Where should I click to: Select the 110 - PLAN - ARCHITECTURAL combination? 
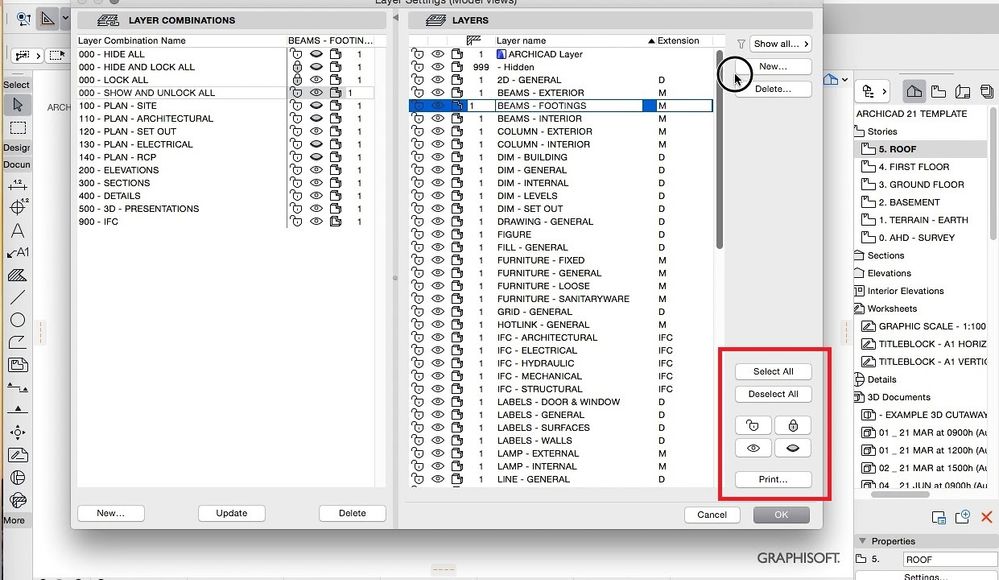146,119
